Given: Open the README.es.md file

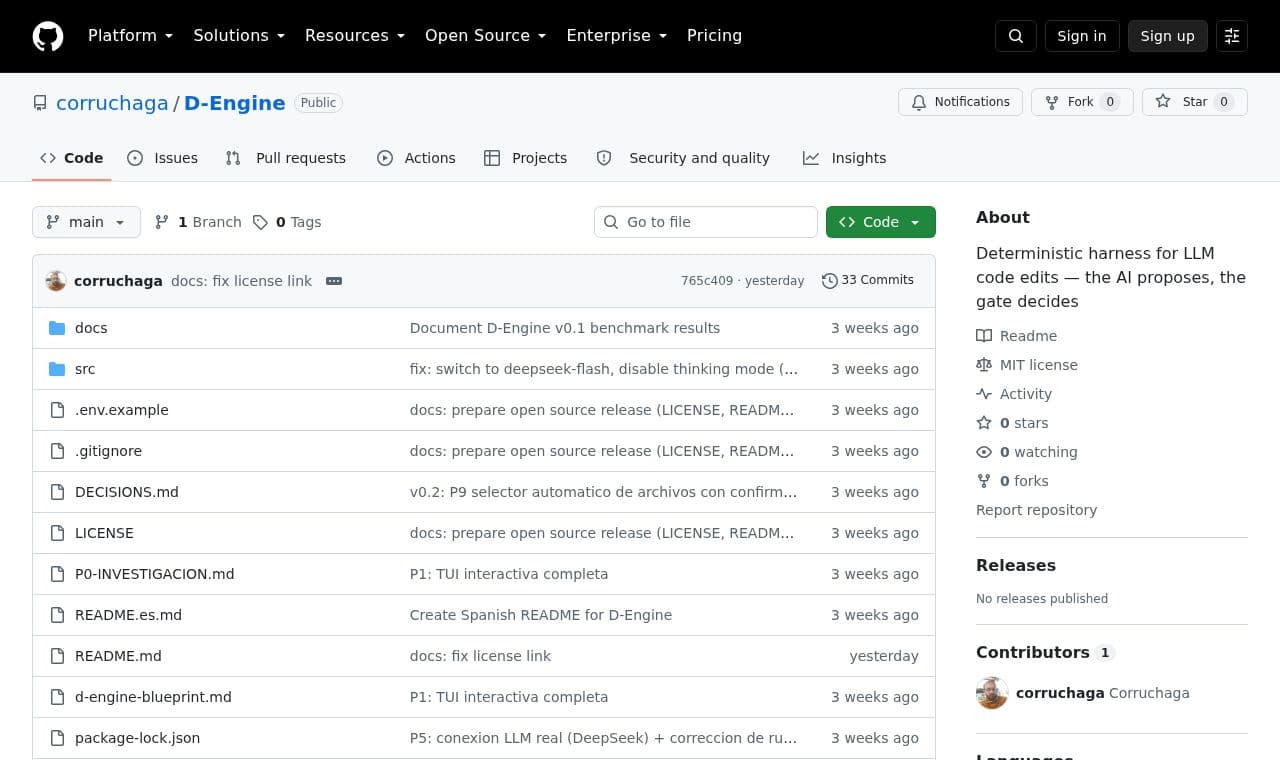Looking at the screenshot, I should pos(128,615).
